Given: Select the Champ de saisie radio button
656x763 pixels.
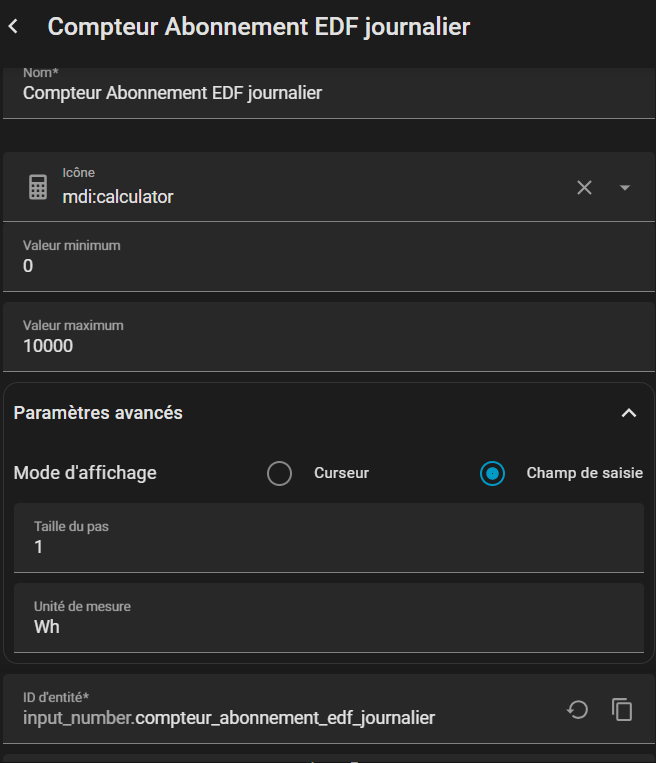Looking at the screenshot, I should [x=492, y=473].
